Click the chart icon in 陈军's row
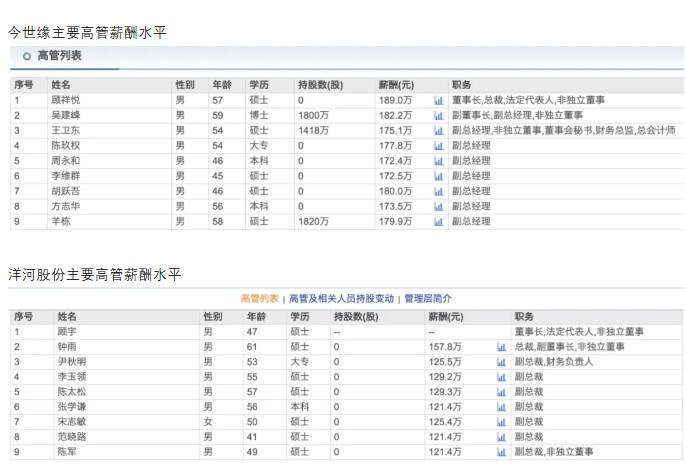 (501, 452)
